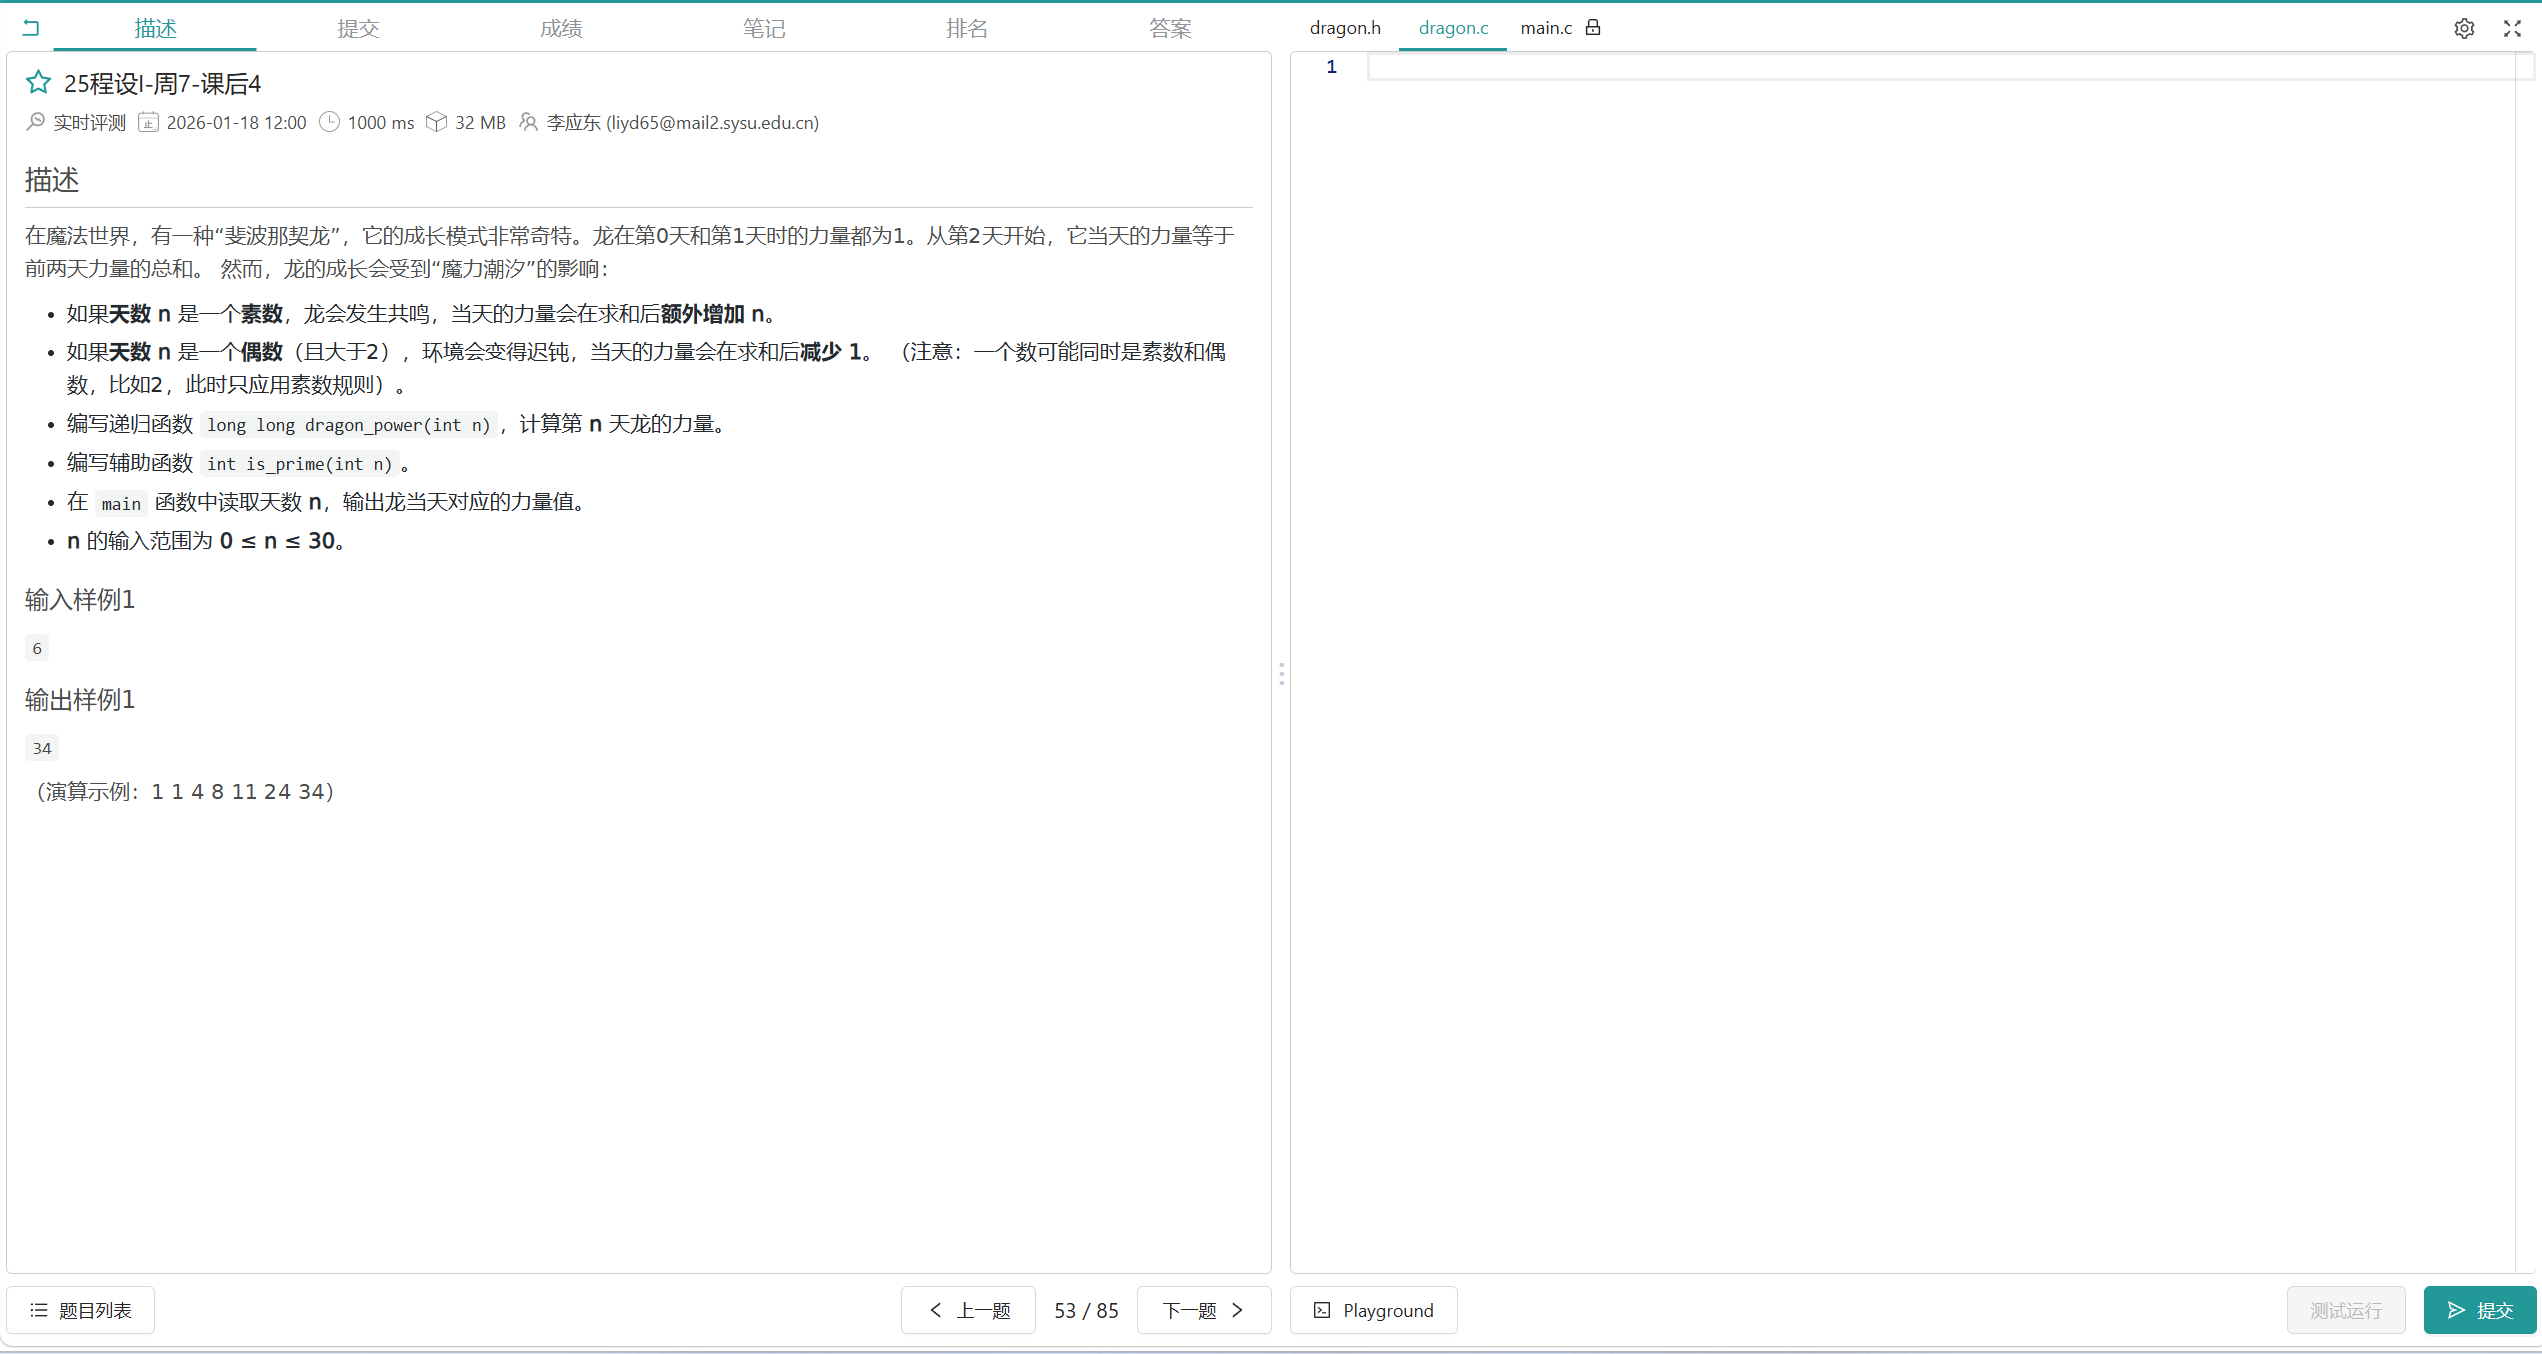Click the instructor person icon beside 李应东
The image size is (2542, 1354).
coord(528,122)
